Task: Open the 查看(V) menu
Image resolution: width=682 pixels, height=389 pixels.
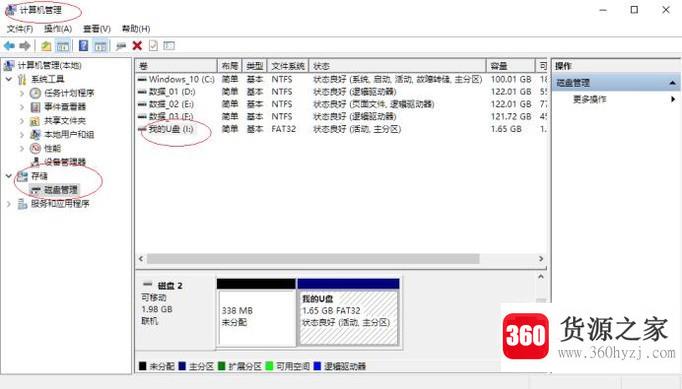Action: [x=97, y=29]
